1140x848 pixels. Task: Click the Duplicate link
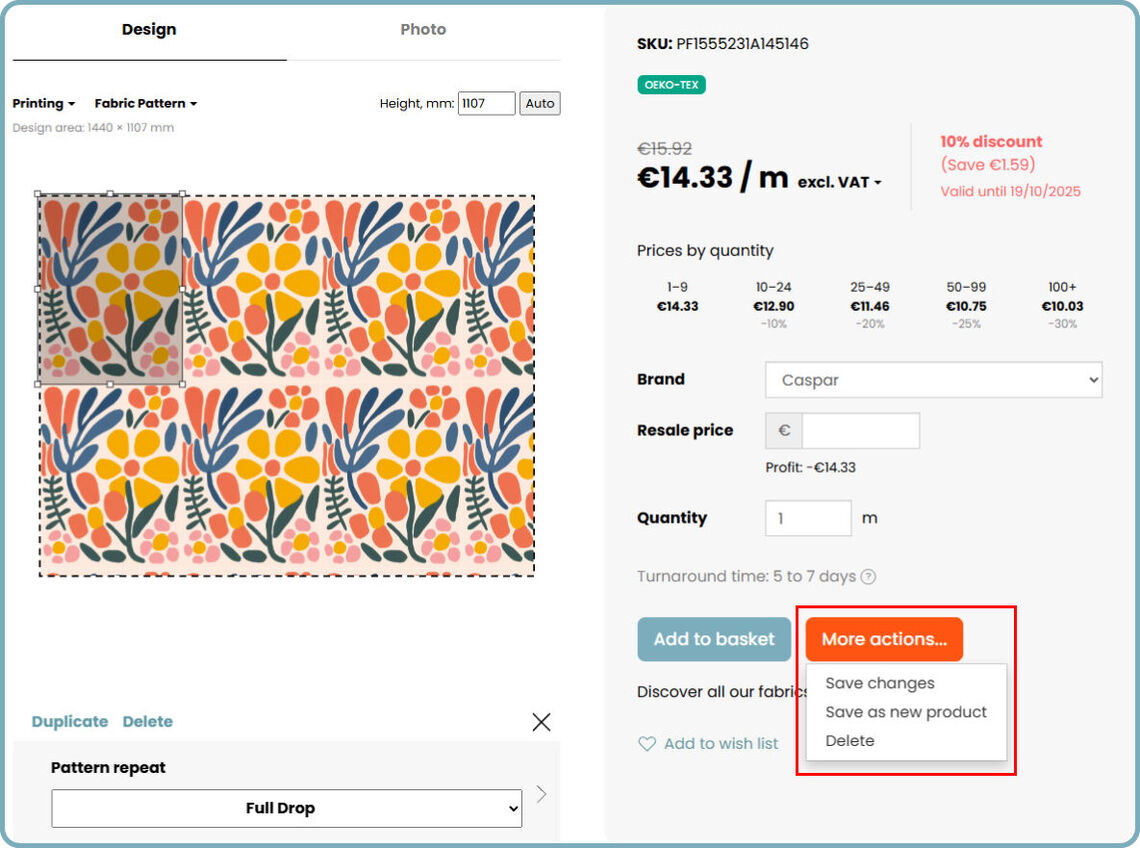click(70, 721)
